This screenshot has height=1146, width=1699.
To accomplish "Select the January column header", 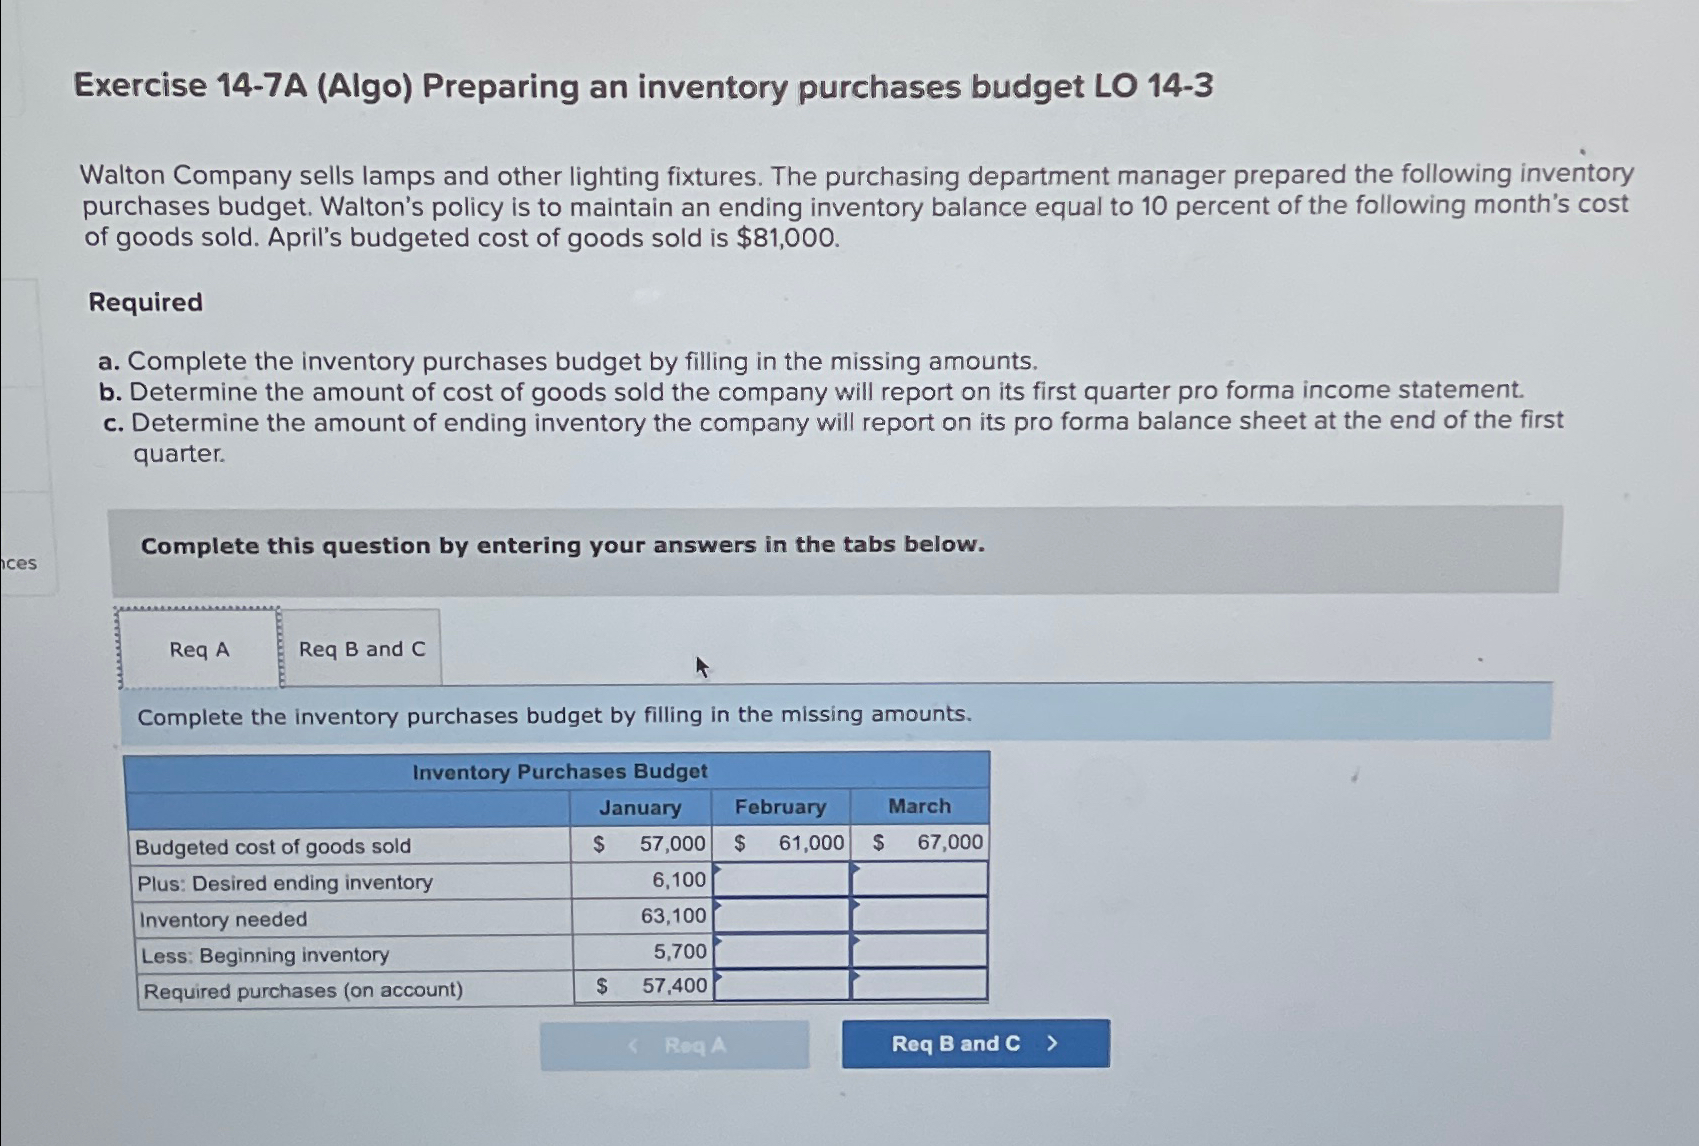I will [x=643, y=807].
